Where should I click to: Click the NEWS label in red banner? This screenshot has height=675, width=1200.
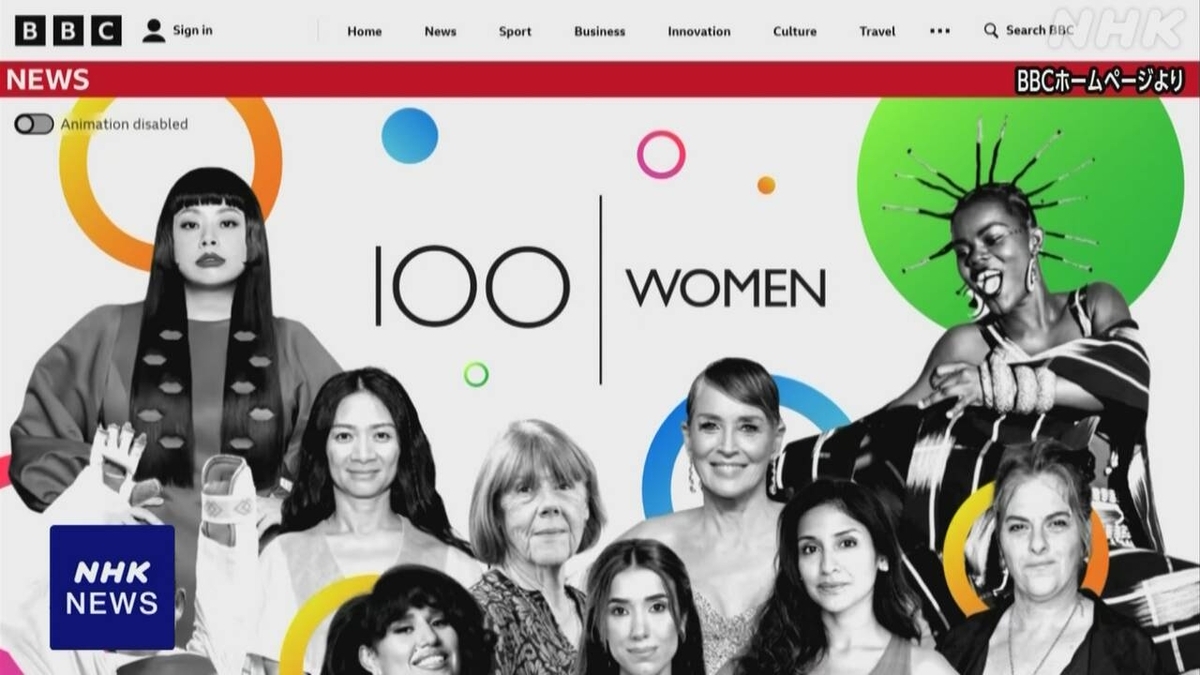click(x=48, y=80)
